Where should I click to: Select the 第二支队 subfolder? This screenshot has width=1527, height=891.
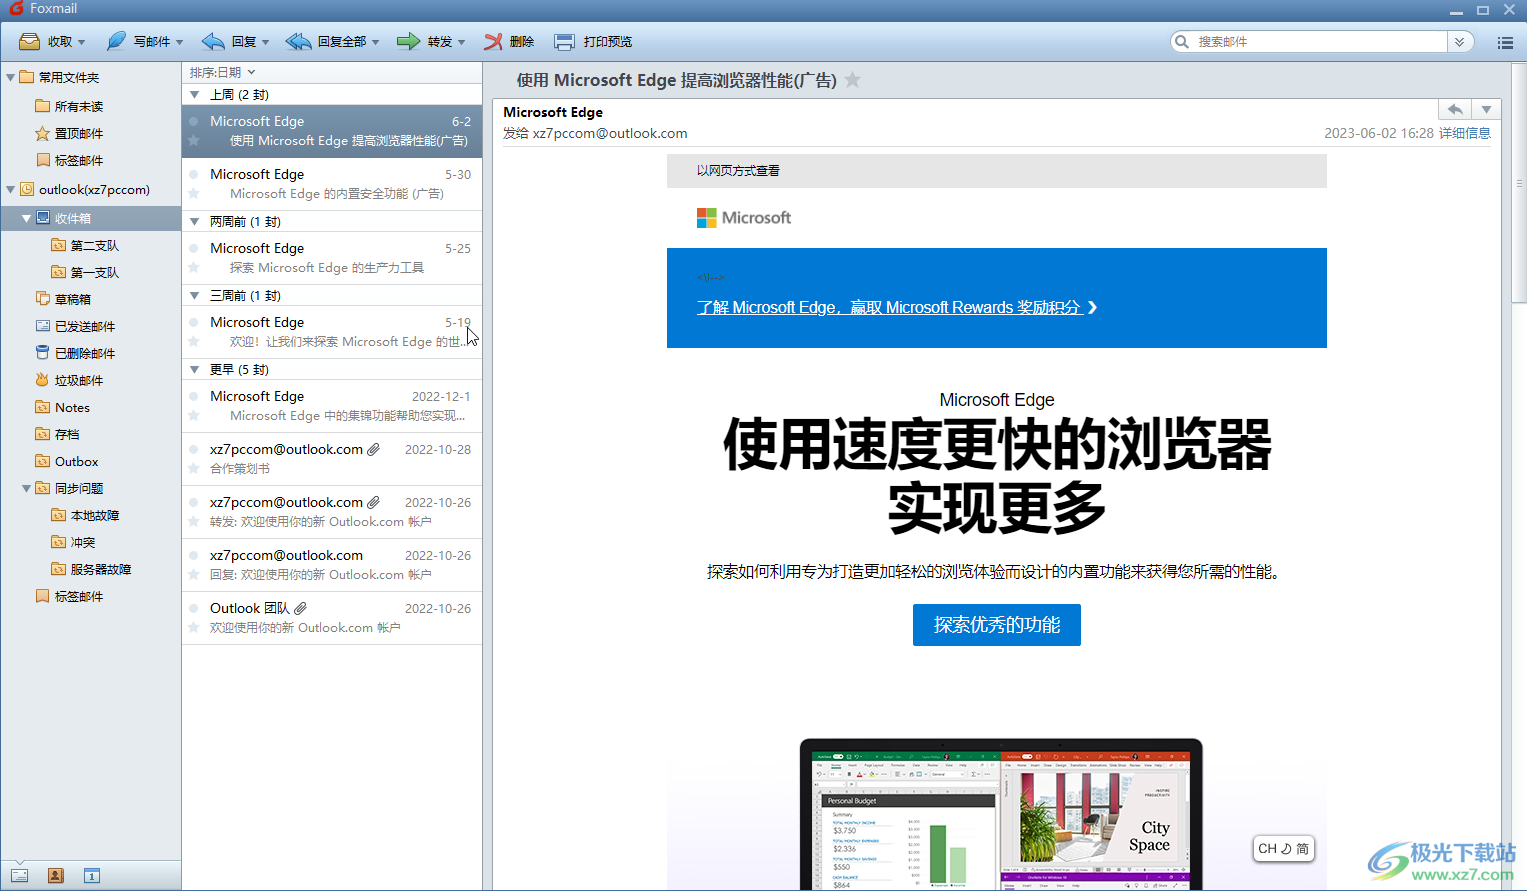tap(85, 245)
